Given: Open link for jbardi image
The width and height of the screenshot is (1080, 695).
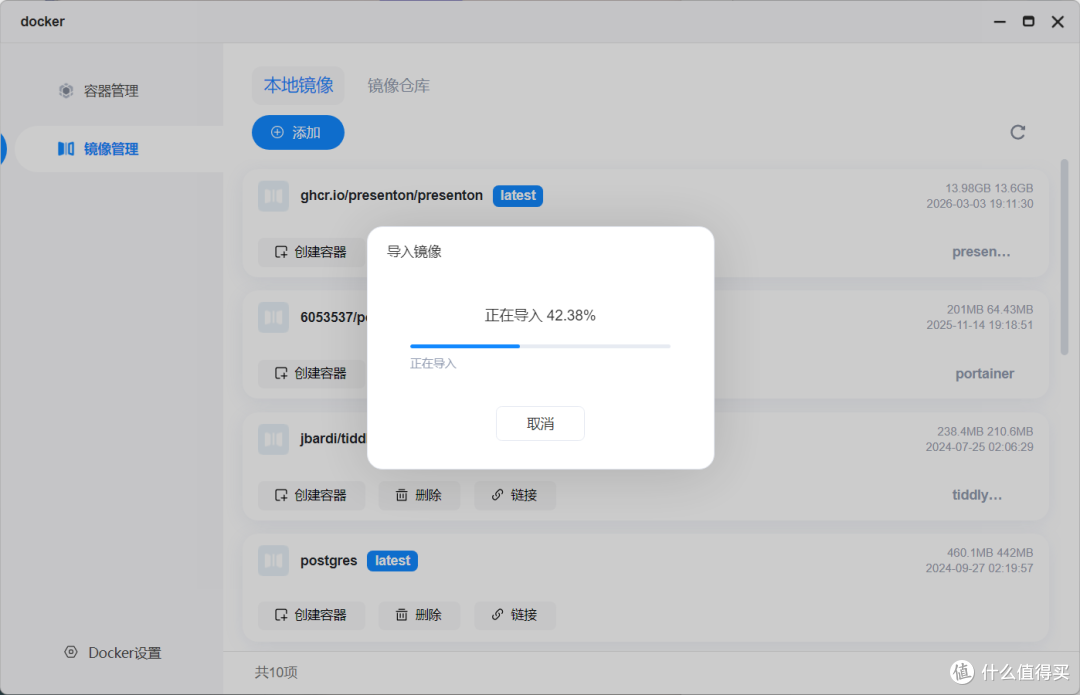Looking at the screenshot, I should 515,495.
